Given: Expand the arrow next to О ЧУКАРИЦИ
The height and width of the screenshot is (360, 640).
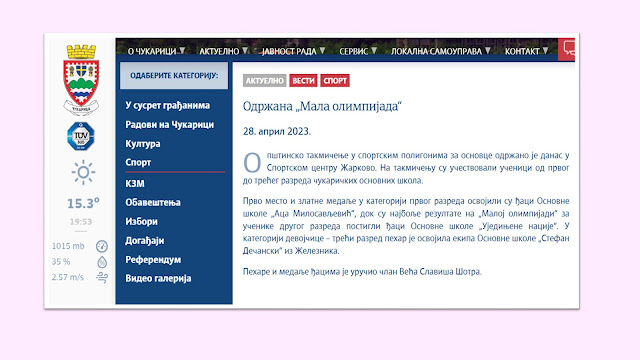Looking at the screenshot, I should (182, 51).
